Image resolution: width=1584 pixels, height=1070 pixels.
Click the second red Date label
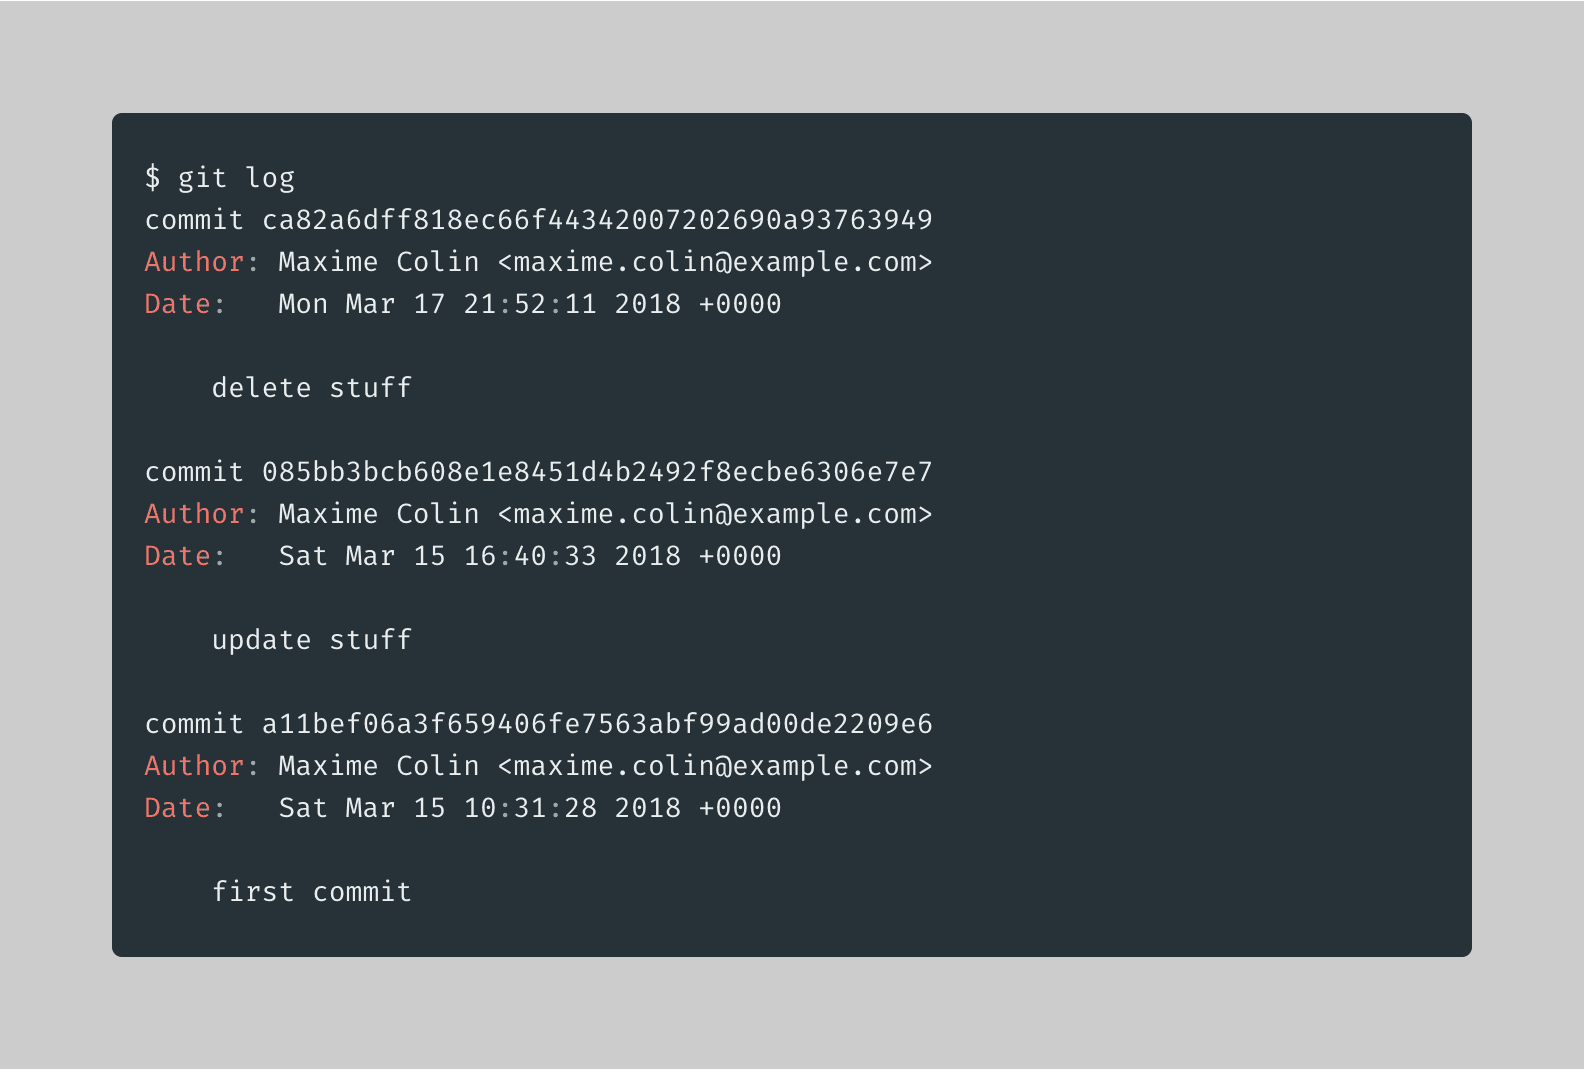tap(178, 556)
